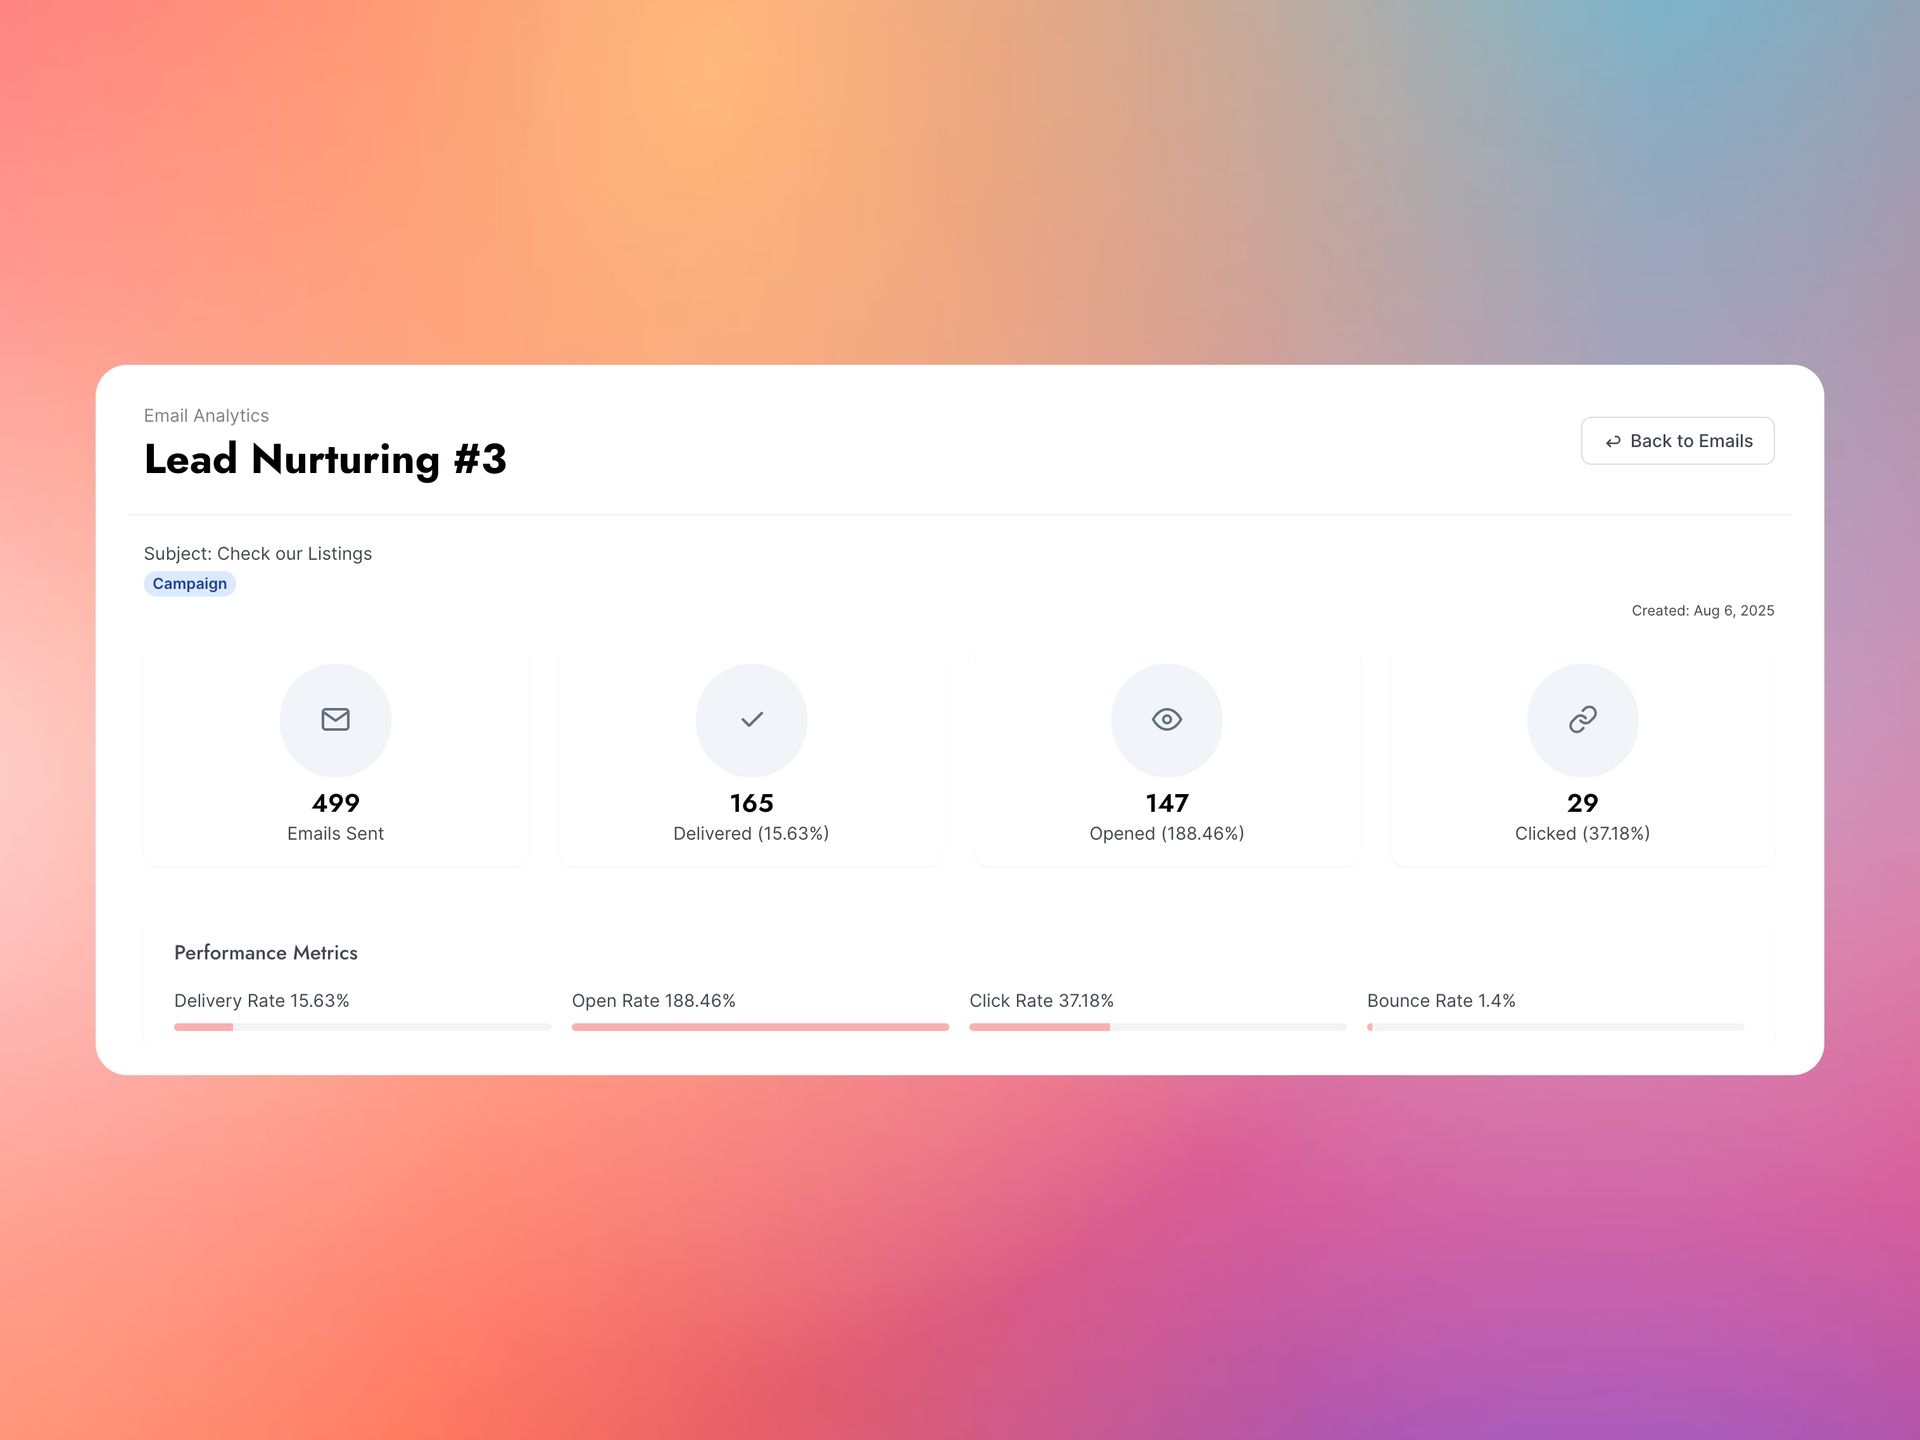The height and width of the screenshot is (1440, 1920).
Task: Click the Subject: Check our Listings line
Action: click(258, 554)
